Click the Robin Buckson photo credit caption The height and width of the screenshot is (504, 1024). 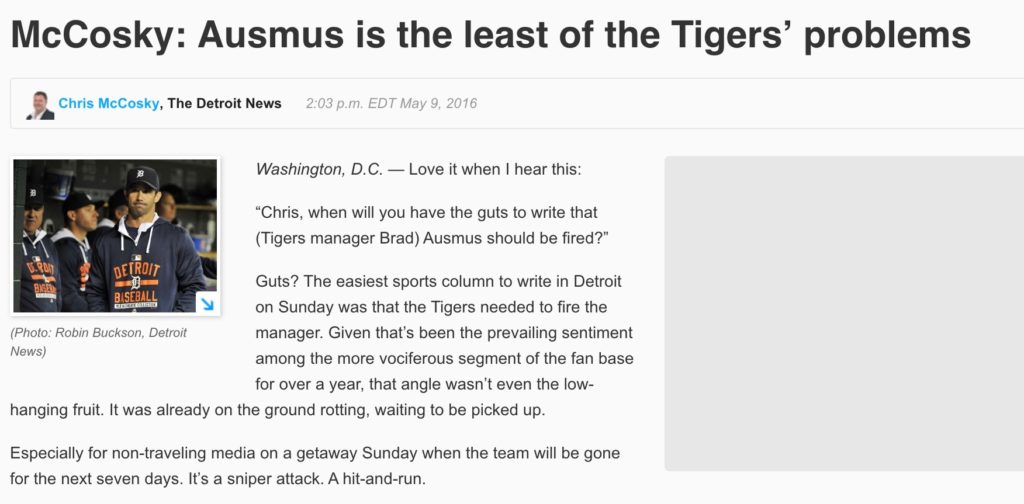tap(99, 342)
